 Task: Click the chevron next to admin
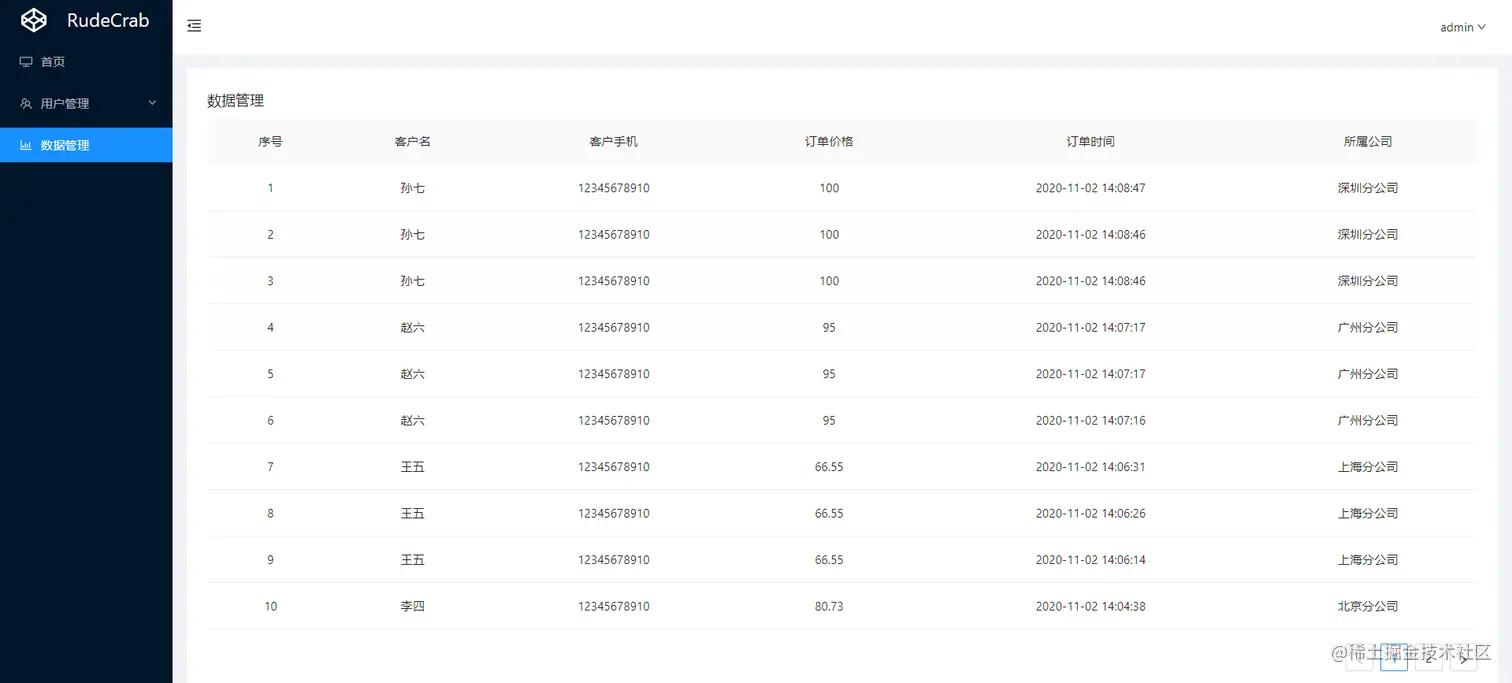(x=1480, y=27)
